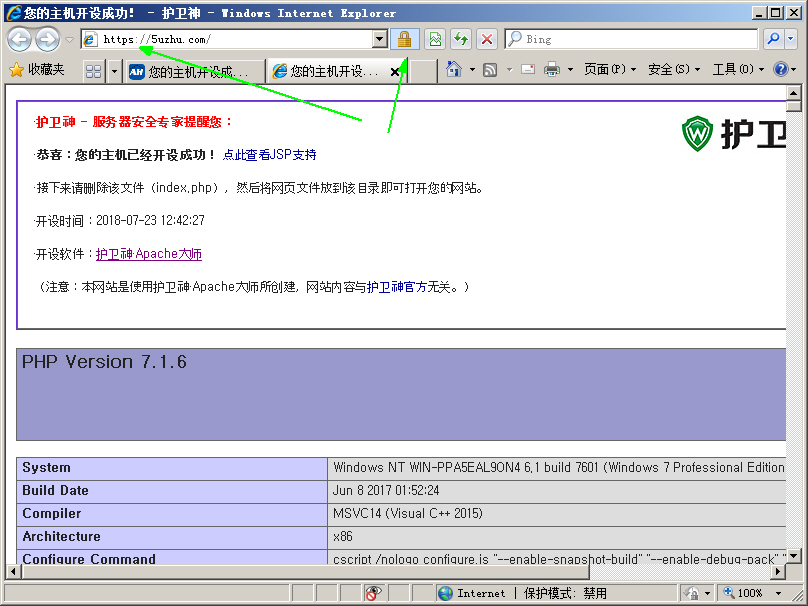Go to the home page

[x=451, y=69]
